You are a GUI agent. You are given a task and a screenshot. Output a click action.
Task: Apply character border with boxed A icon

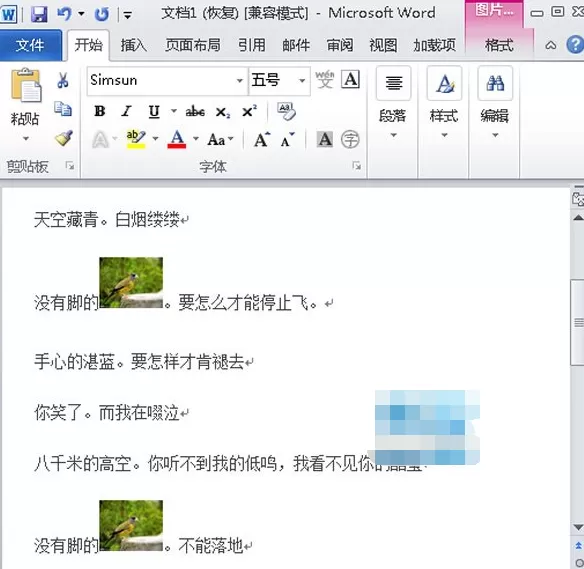tap(350, 80)
